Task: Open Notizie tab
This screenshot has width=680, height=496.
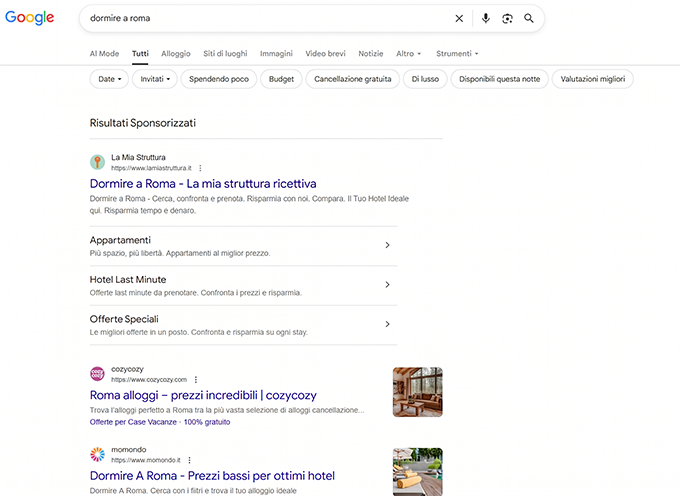Action: pos(371,53)
